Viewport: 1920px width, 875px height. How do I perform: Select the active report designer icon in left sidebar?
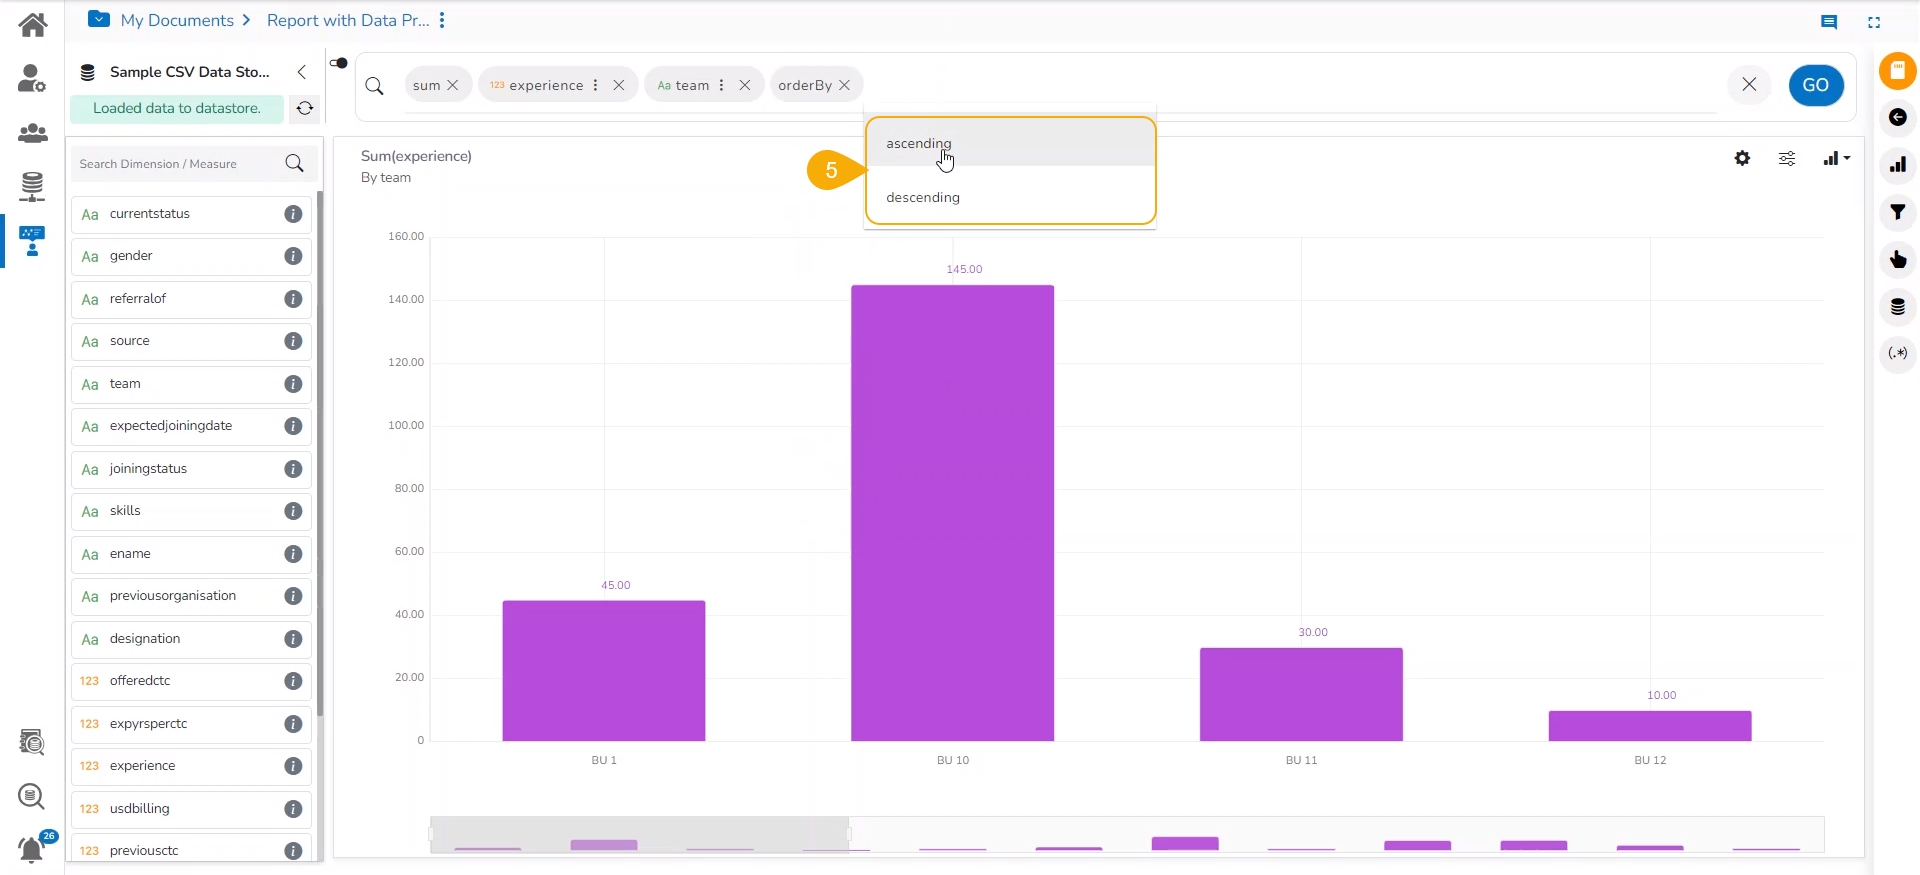[32, 241]
